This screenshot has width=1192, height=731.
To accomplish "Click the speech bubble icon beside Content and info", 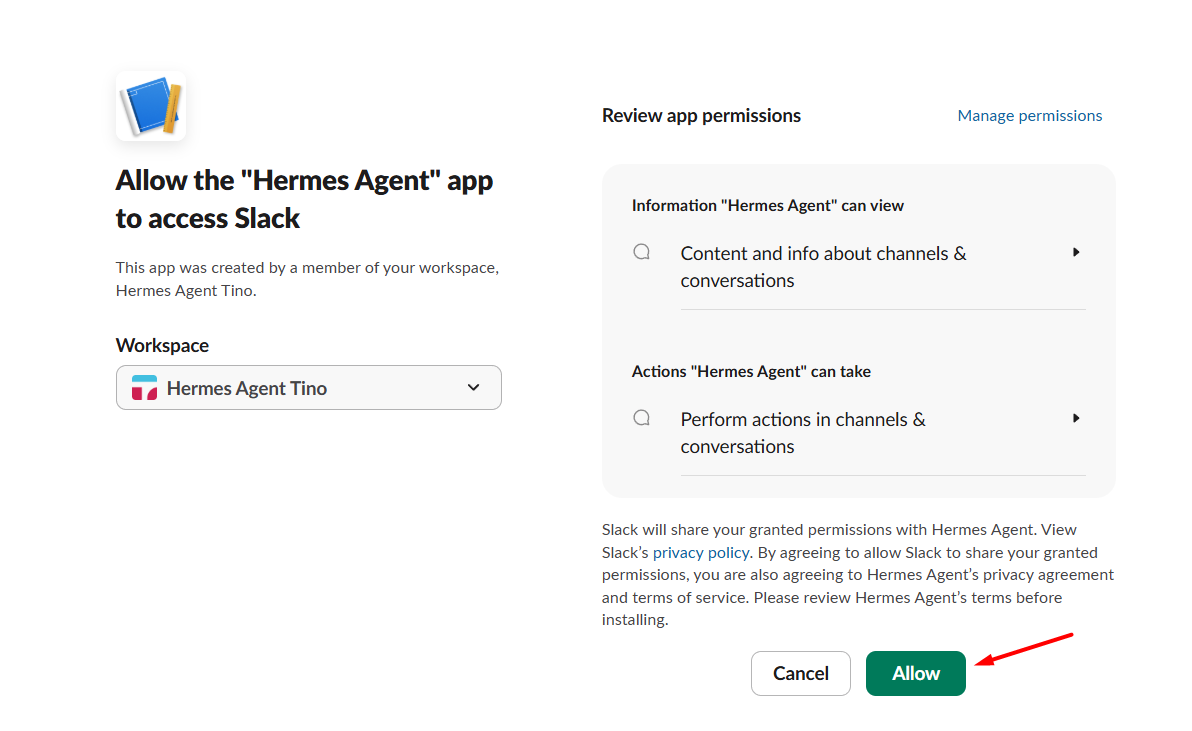I will tap(642, 252).
